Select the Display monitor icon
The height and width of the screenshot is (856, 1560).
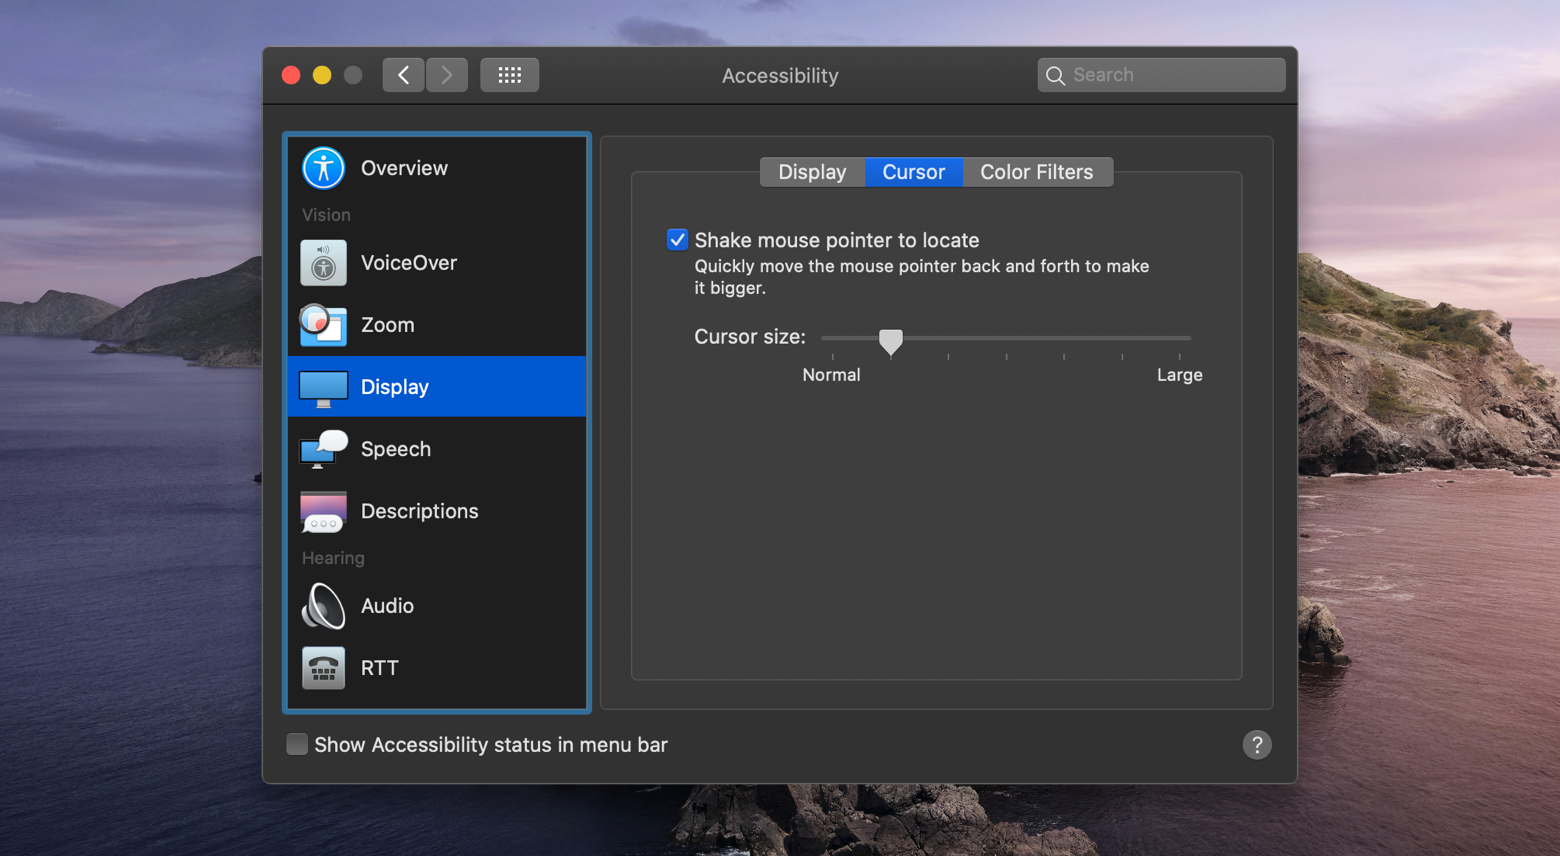click(x=322, y=387)
